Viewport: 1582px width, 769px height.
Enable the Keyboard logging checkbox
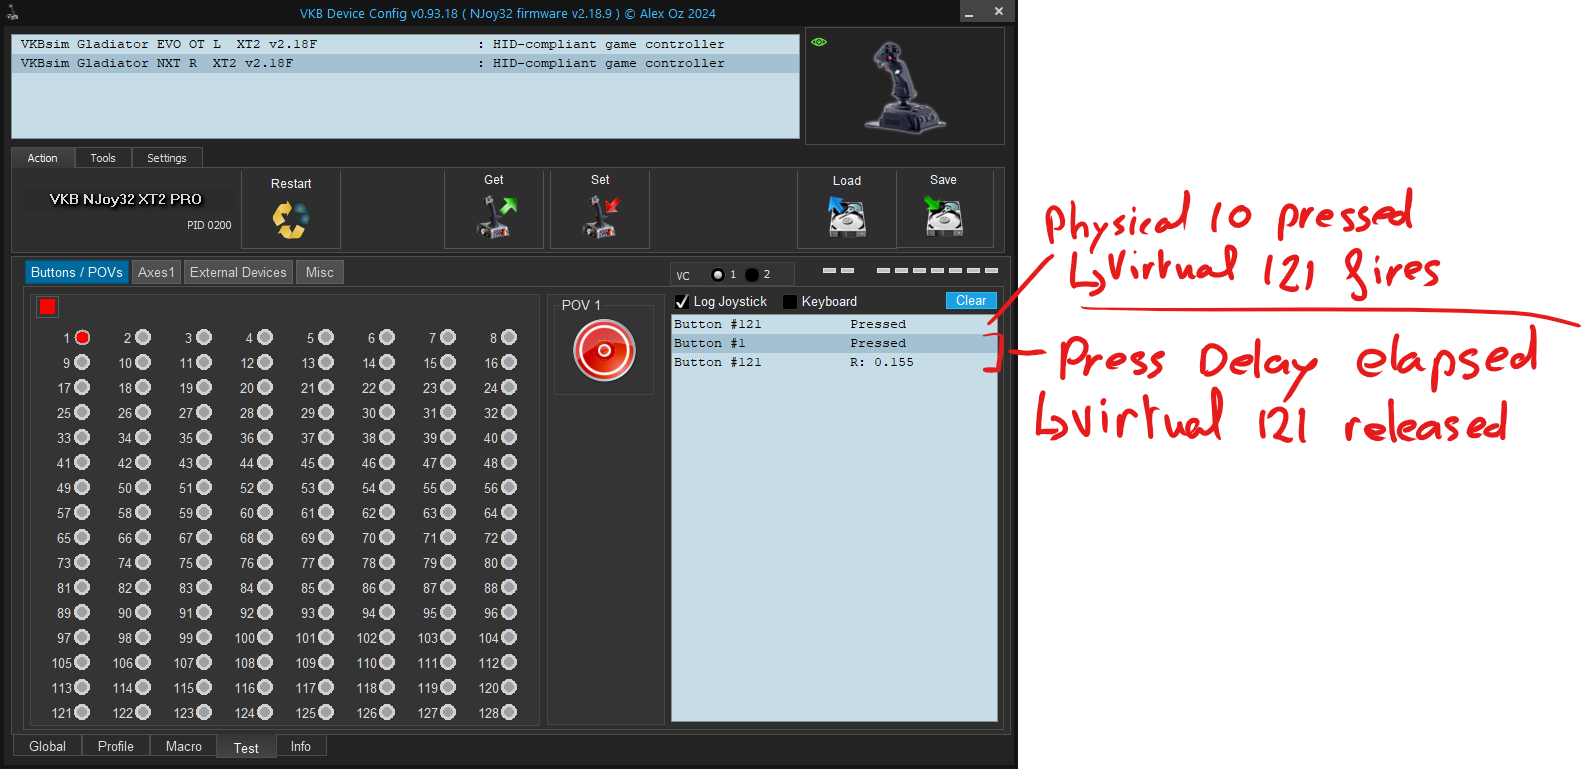[790, 301]
